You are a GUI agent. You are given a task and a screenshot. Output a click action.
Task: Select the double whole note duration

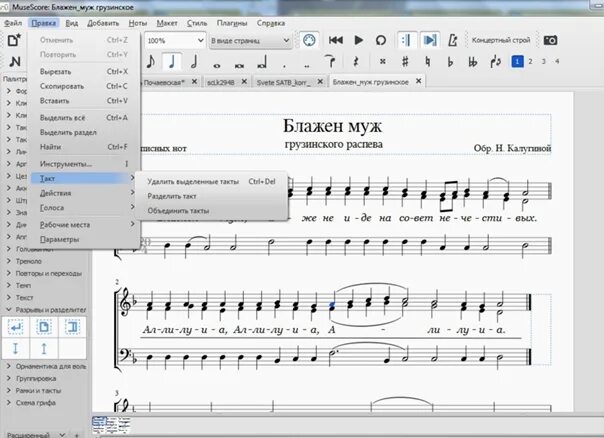tap(239, 66)
